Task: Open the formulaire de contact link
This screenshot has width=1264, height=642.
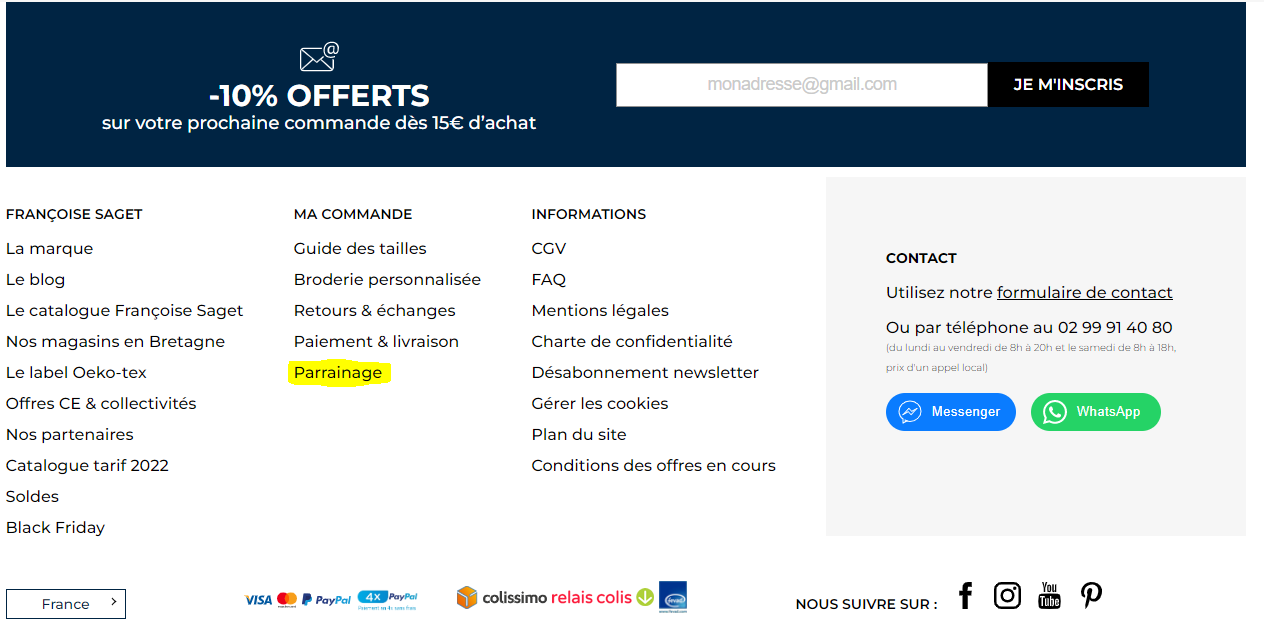Action: coord(1084,293)
